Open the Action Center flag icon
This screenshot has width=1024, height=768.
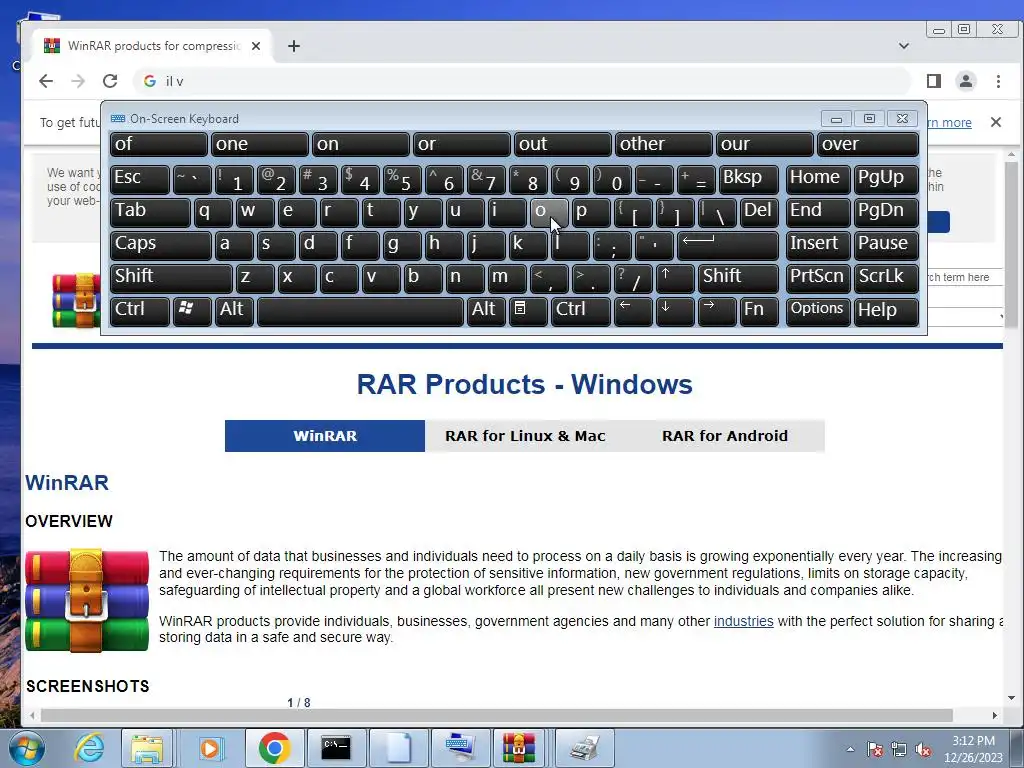[875, 750]
